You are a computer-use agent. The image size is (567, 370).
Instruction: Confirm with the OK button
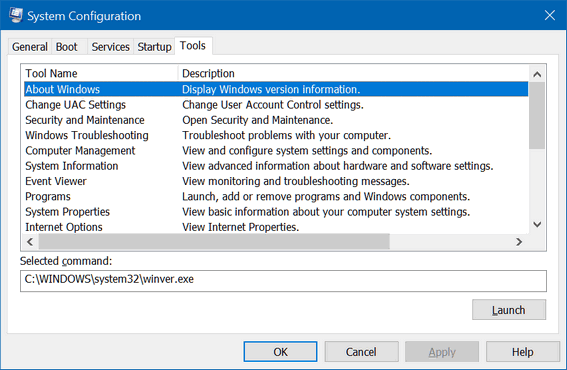point(280,352)
